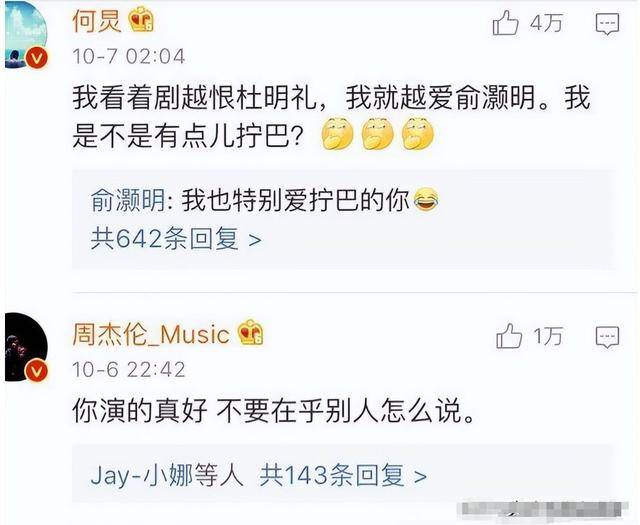Tap the 4万 like count
The image size is (640, 525).
(546, 23)
